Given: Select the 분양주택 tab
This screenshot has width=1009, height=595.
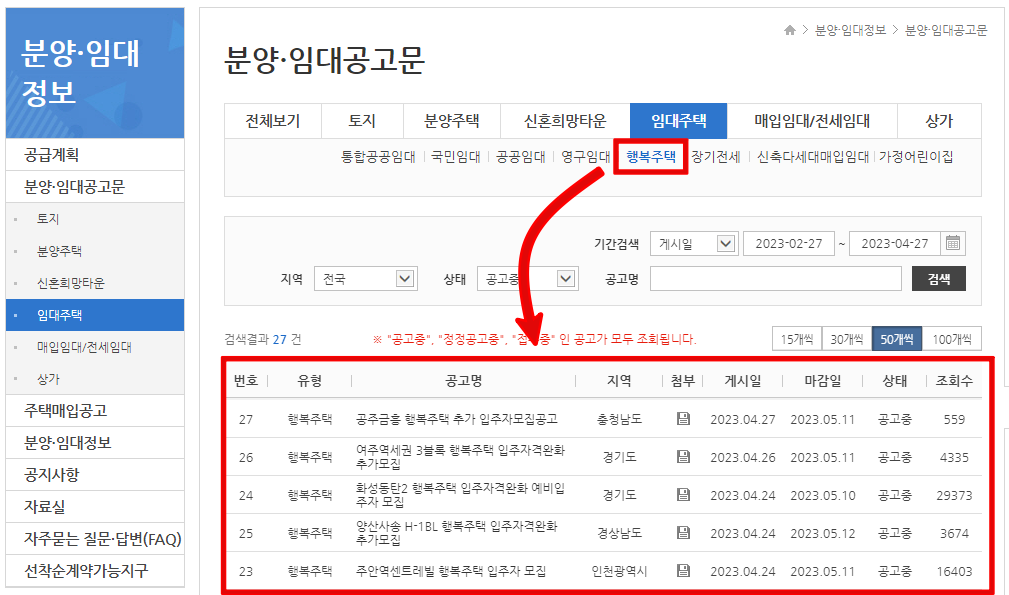Looking at the screenshot, I should [452, 121].
